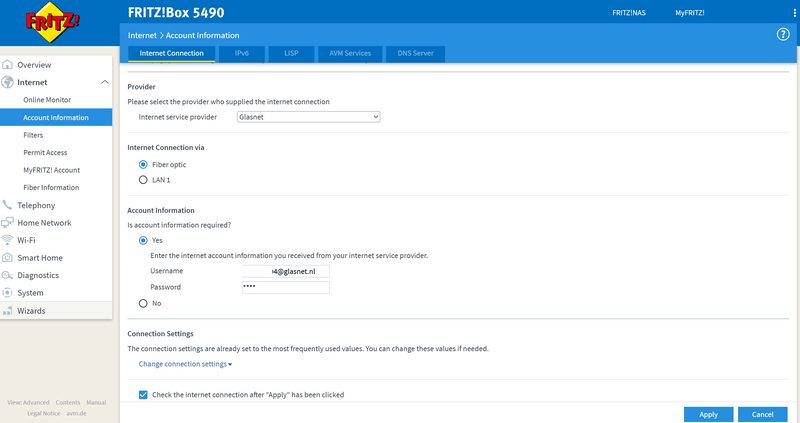
Task: Click the Home Network devices icon
Action: point(7,222)
